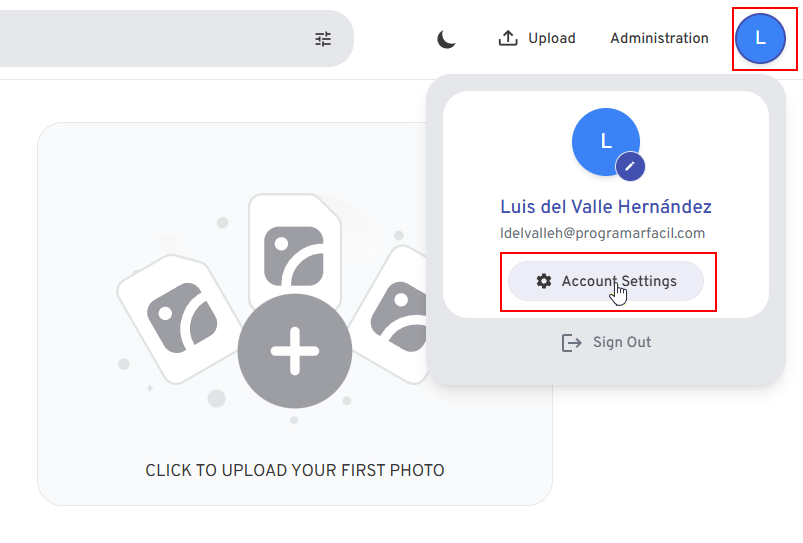Click the Upload label in header
This screenshot has width=803, height=543.
[552, 38]
